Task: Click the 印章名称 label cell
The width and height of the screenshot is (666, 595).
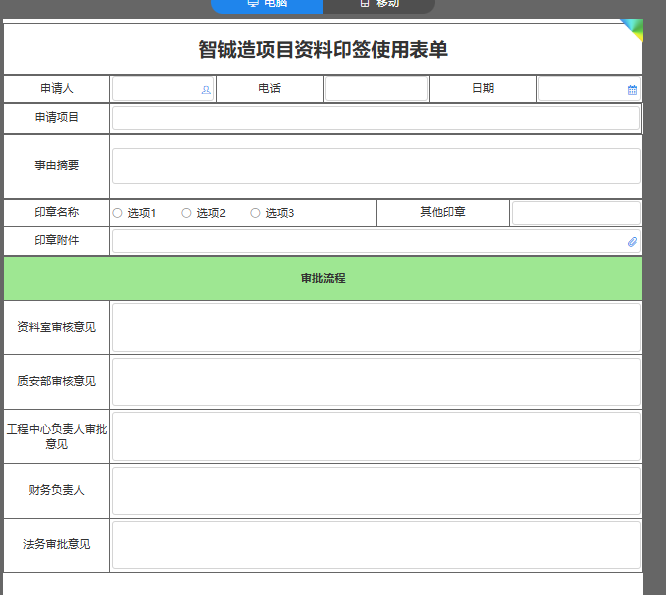Action: [56, 212]
